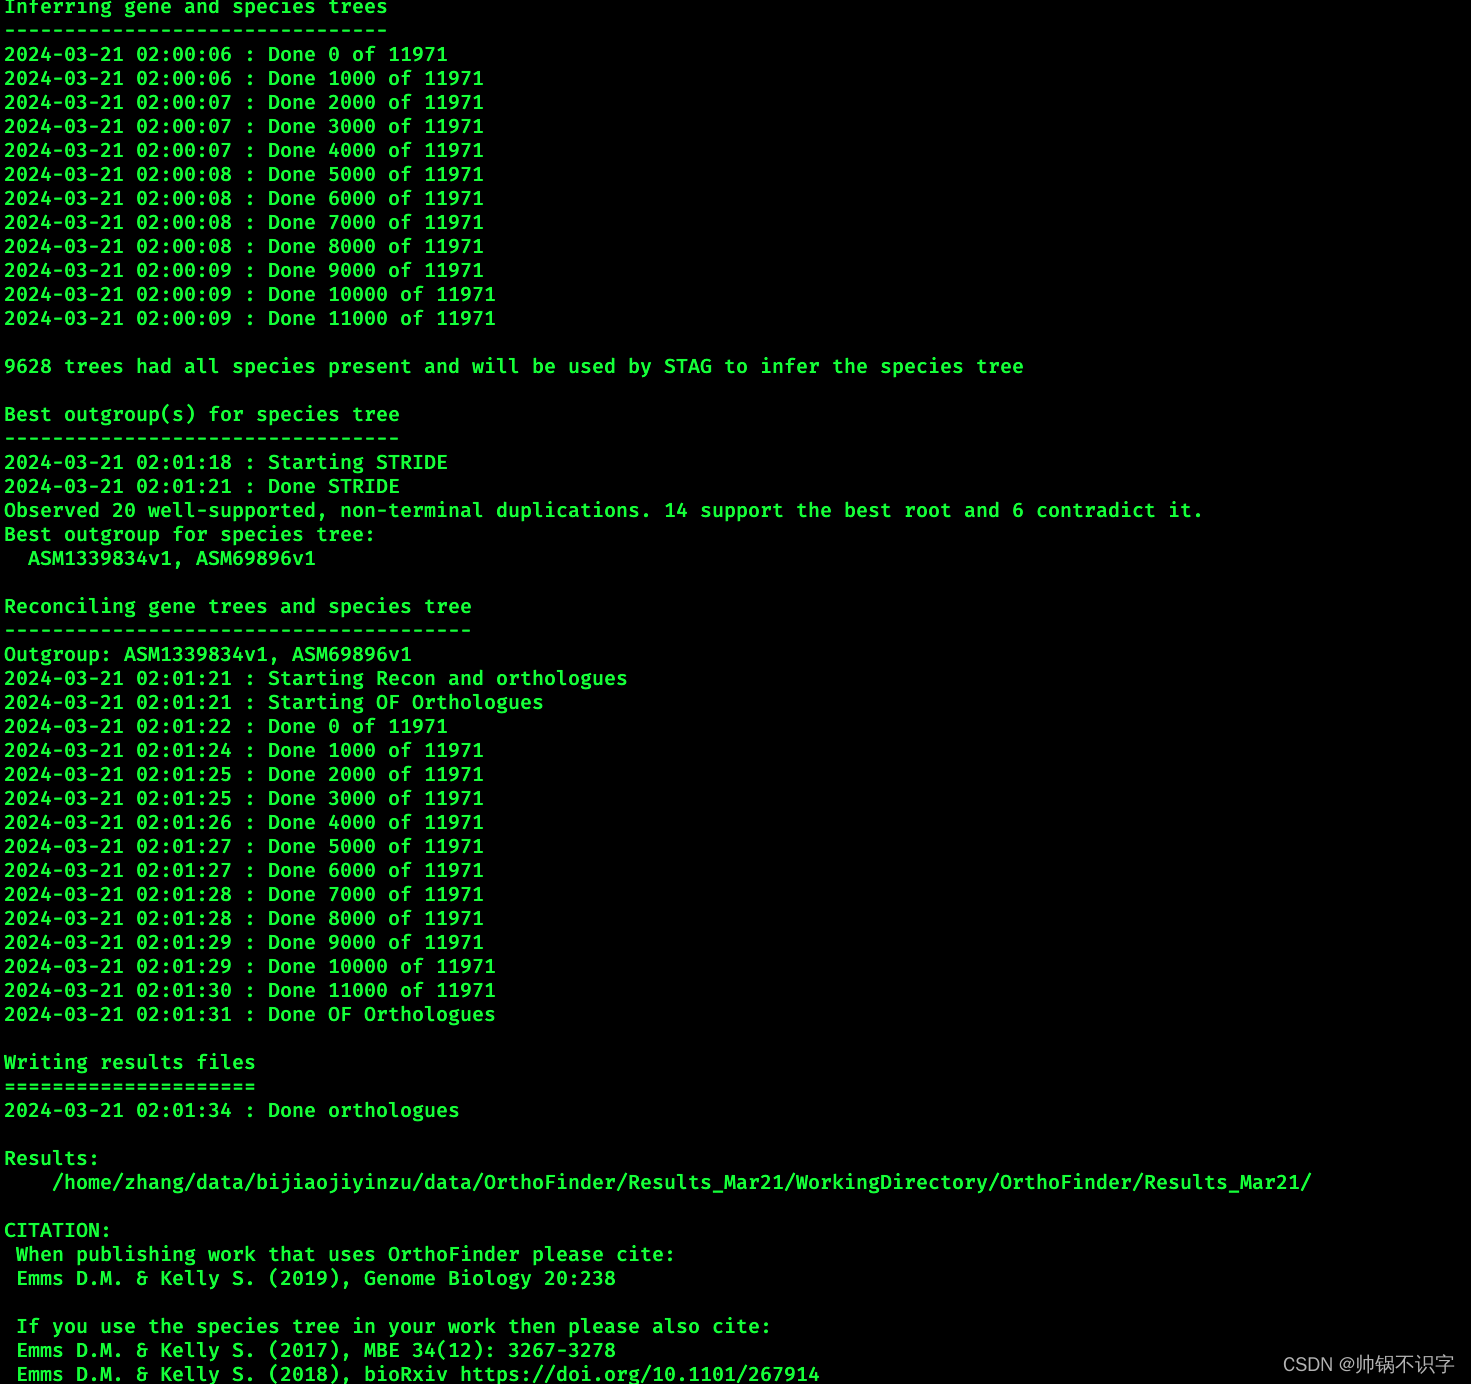The image size is (1471, 1384).
Task: Select the 'MBE 34(12): 3267-3278' citation line
Action: tap(316, 1351)
